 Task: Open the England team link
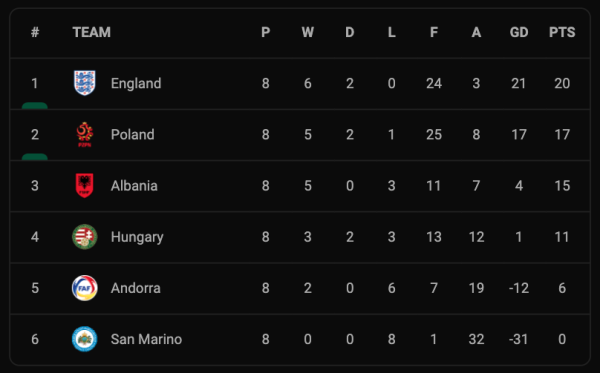coord(136,83)
